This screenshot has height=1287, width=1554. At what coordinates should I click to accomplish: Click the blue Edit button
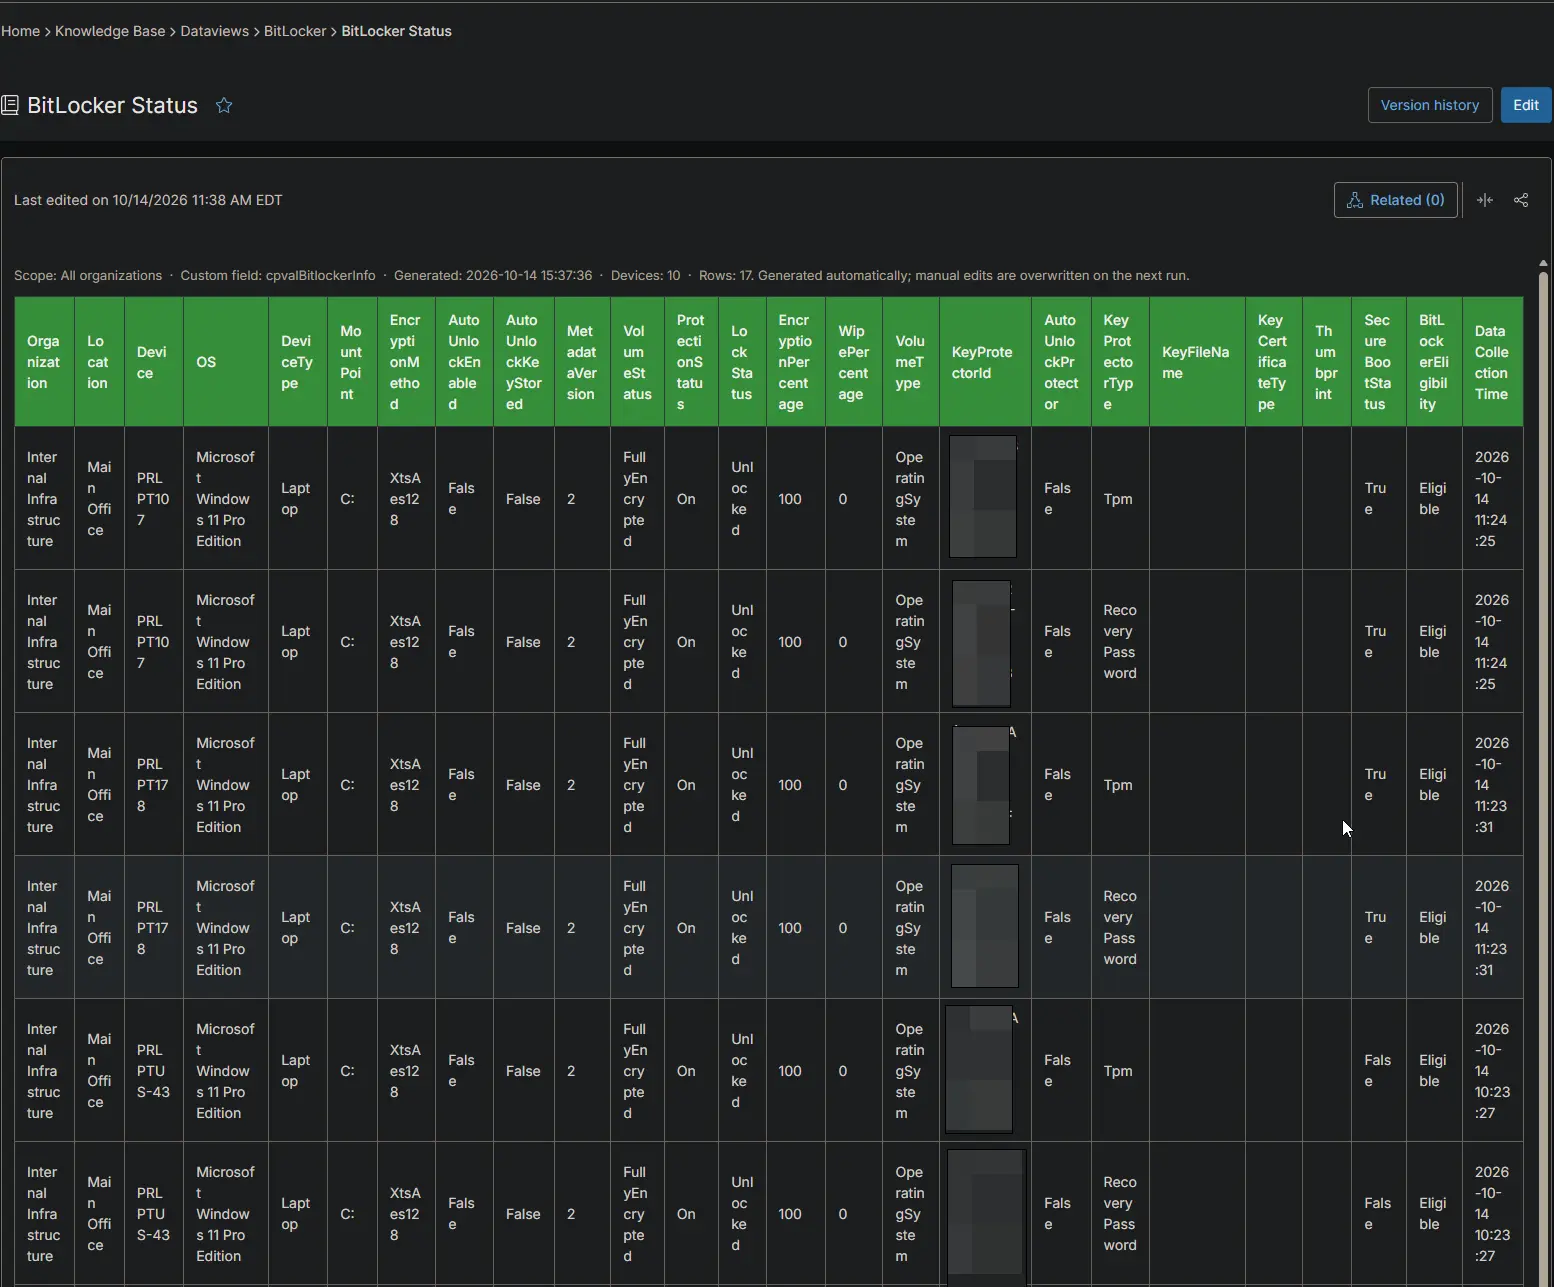[x=1525, y=105]
